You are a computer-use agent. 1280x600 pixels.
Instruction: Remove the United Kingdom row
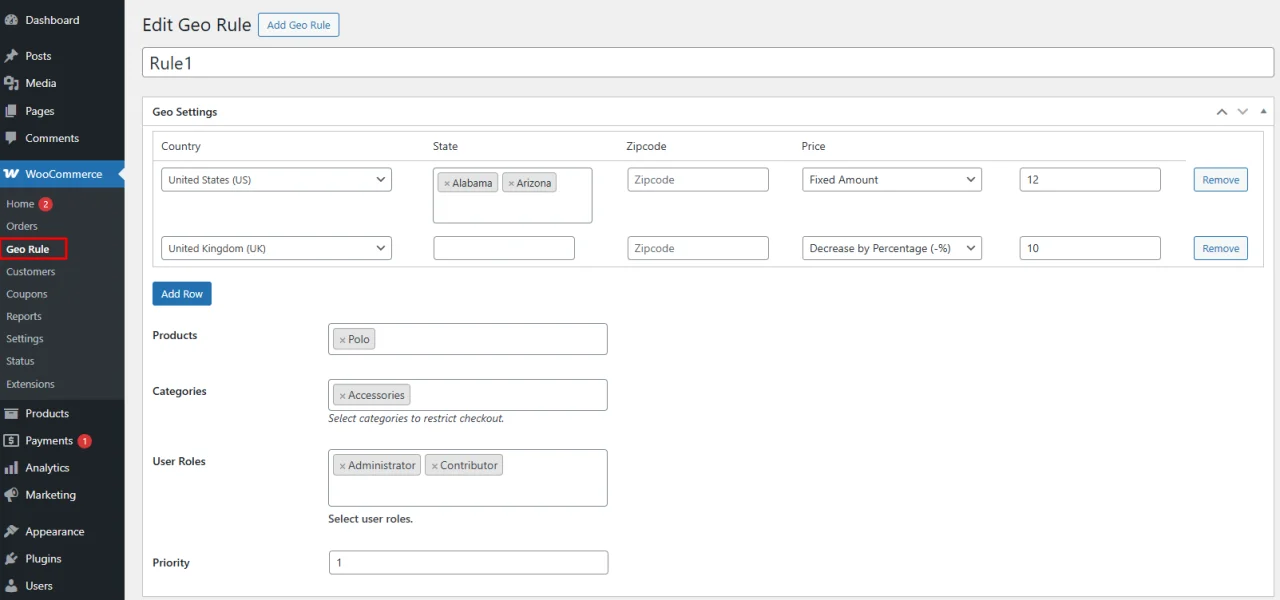[1221, 248]
